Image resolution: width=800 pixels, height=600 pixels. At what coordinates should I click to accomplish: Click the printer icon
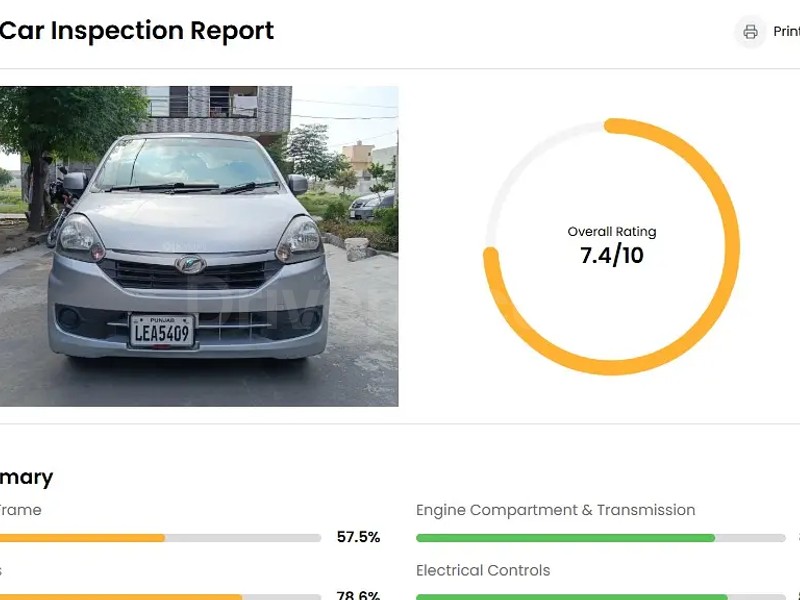(750, 32)
